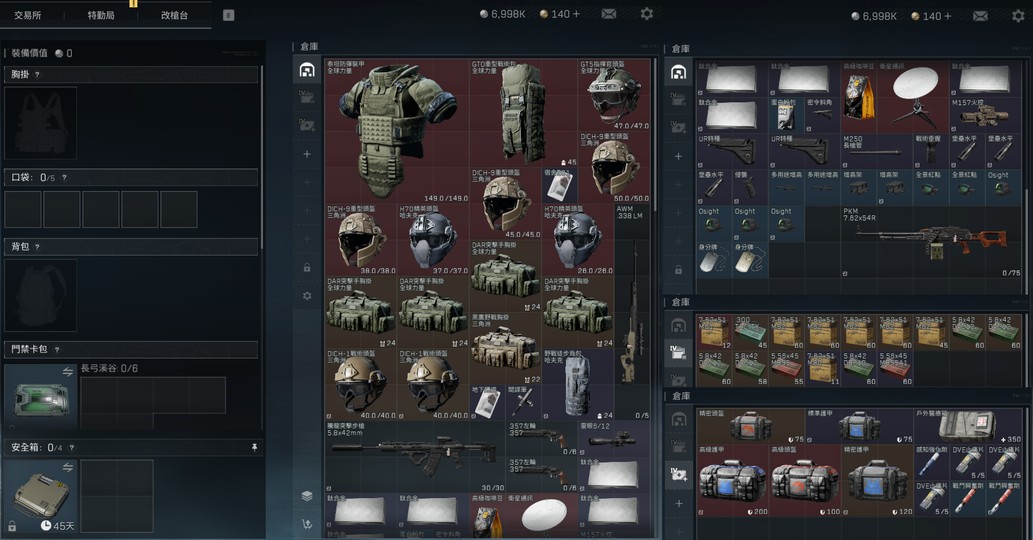Open the gear icon in center warehouse sidebar
This screenshot has height=540, width=1033.
point(307,296)
